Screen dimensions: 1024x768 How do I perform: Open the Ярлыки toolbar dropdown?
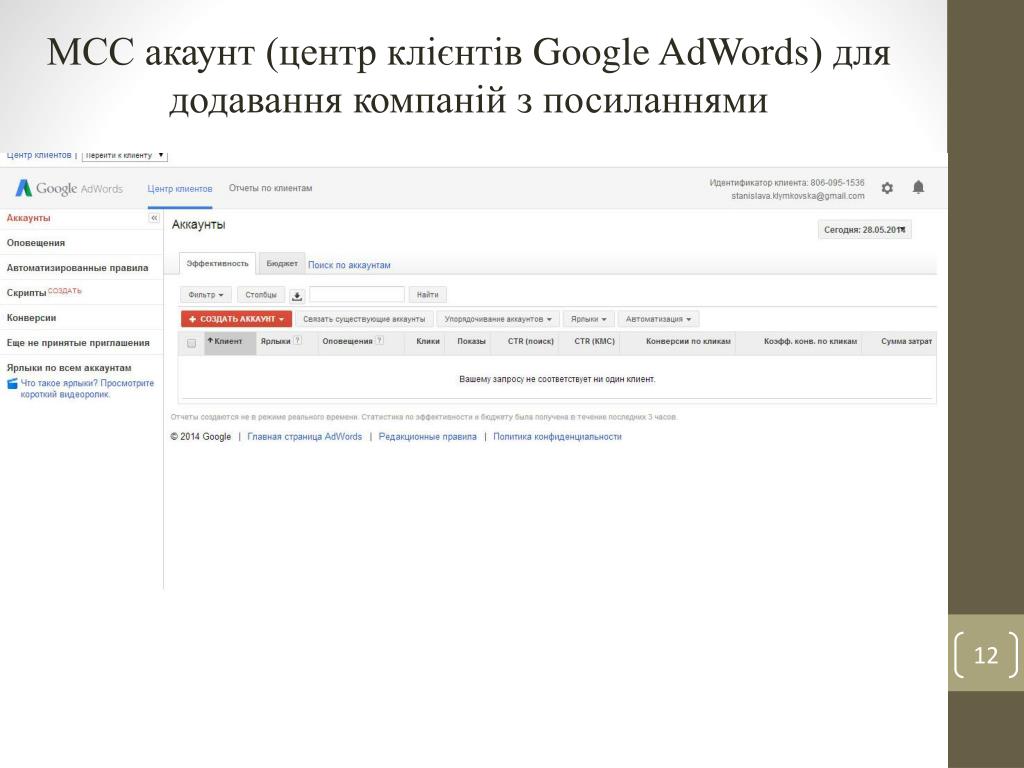click(x=588, y=319)
